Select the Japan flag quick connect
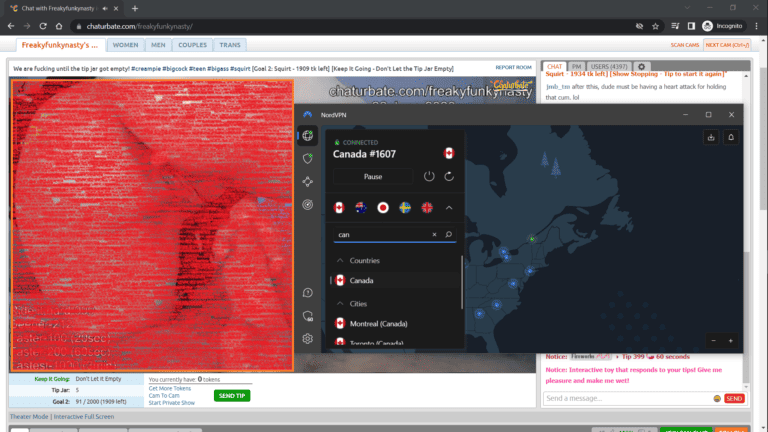Screen dimensions: 768x432 [384, 208]
